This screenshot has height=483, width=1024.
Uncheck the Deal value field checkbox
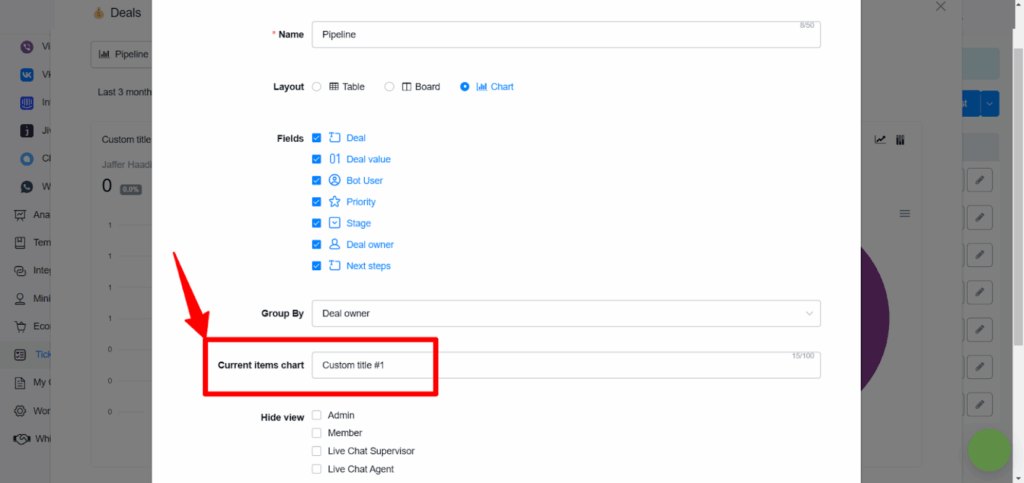[x=317, y=159]
